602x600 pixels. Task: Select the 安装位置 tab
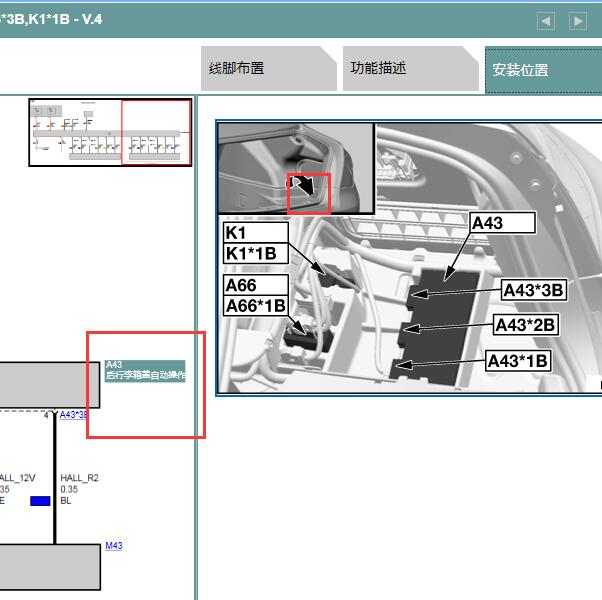tap(544, 70)
